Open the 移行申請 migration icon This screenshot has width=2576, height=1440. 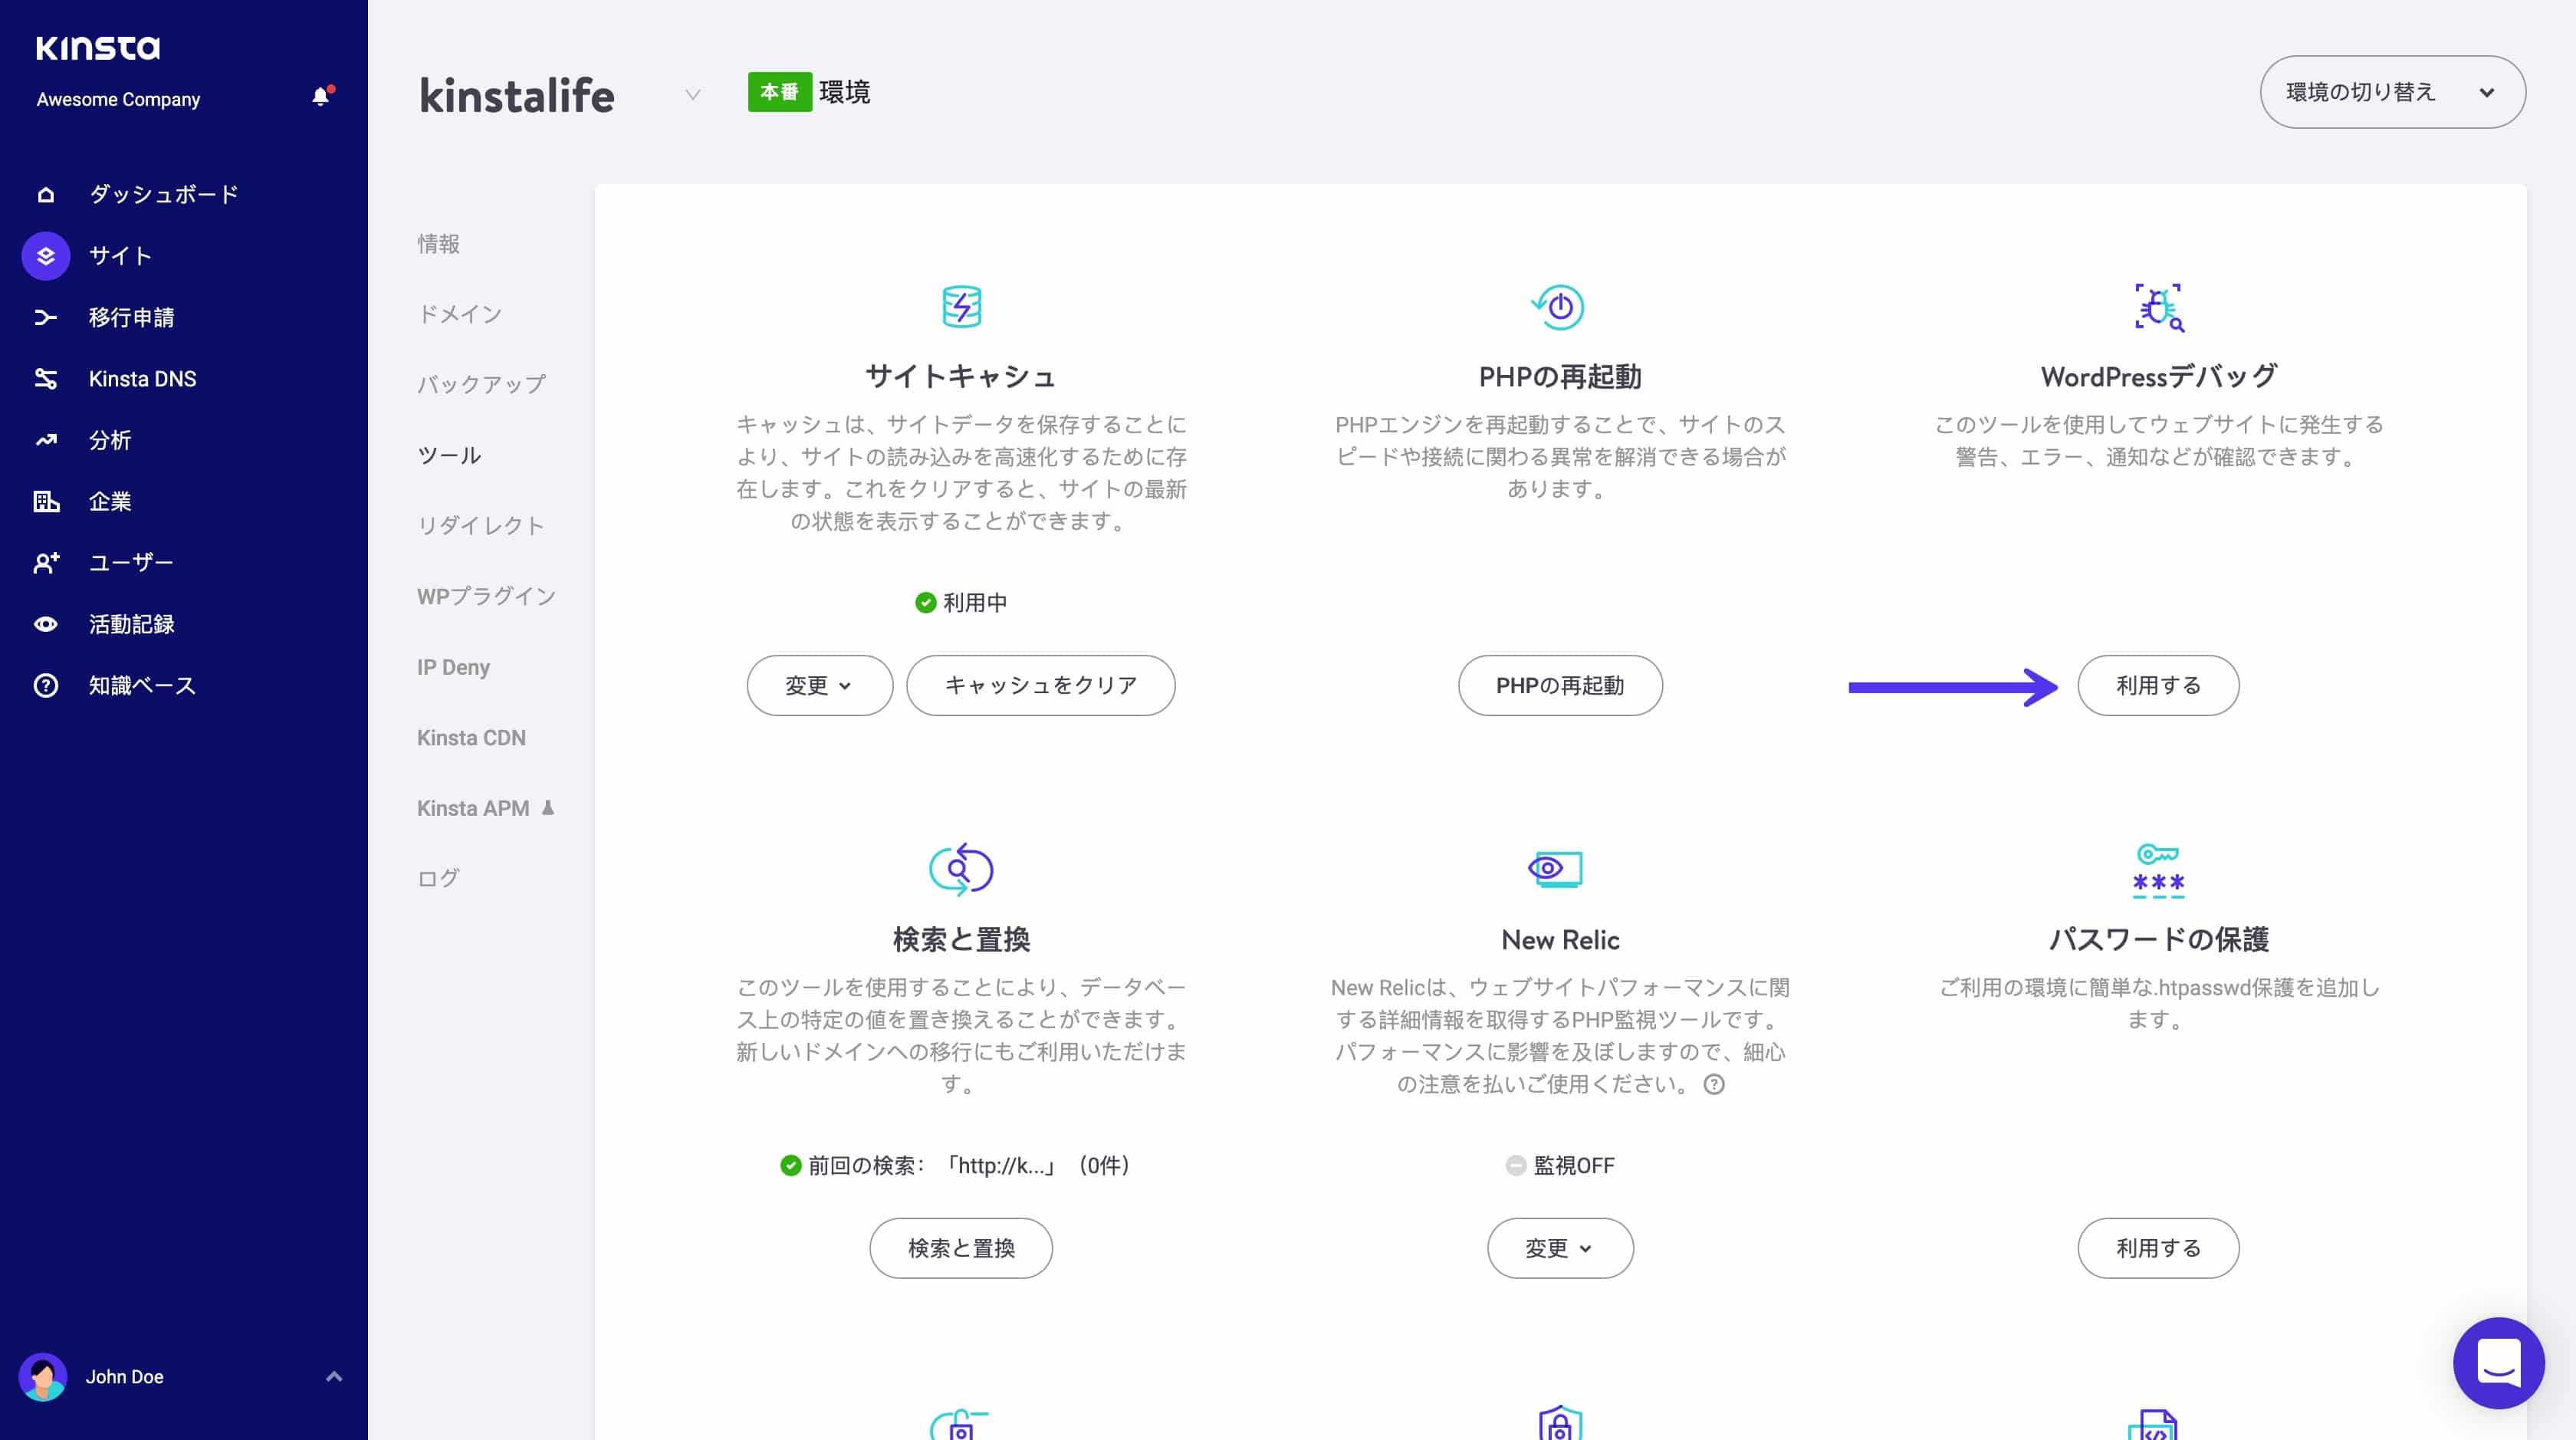click(x=46, y=317)
